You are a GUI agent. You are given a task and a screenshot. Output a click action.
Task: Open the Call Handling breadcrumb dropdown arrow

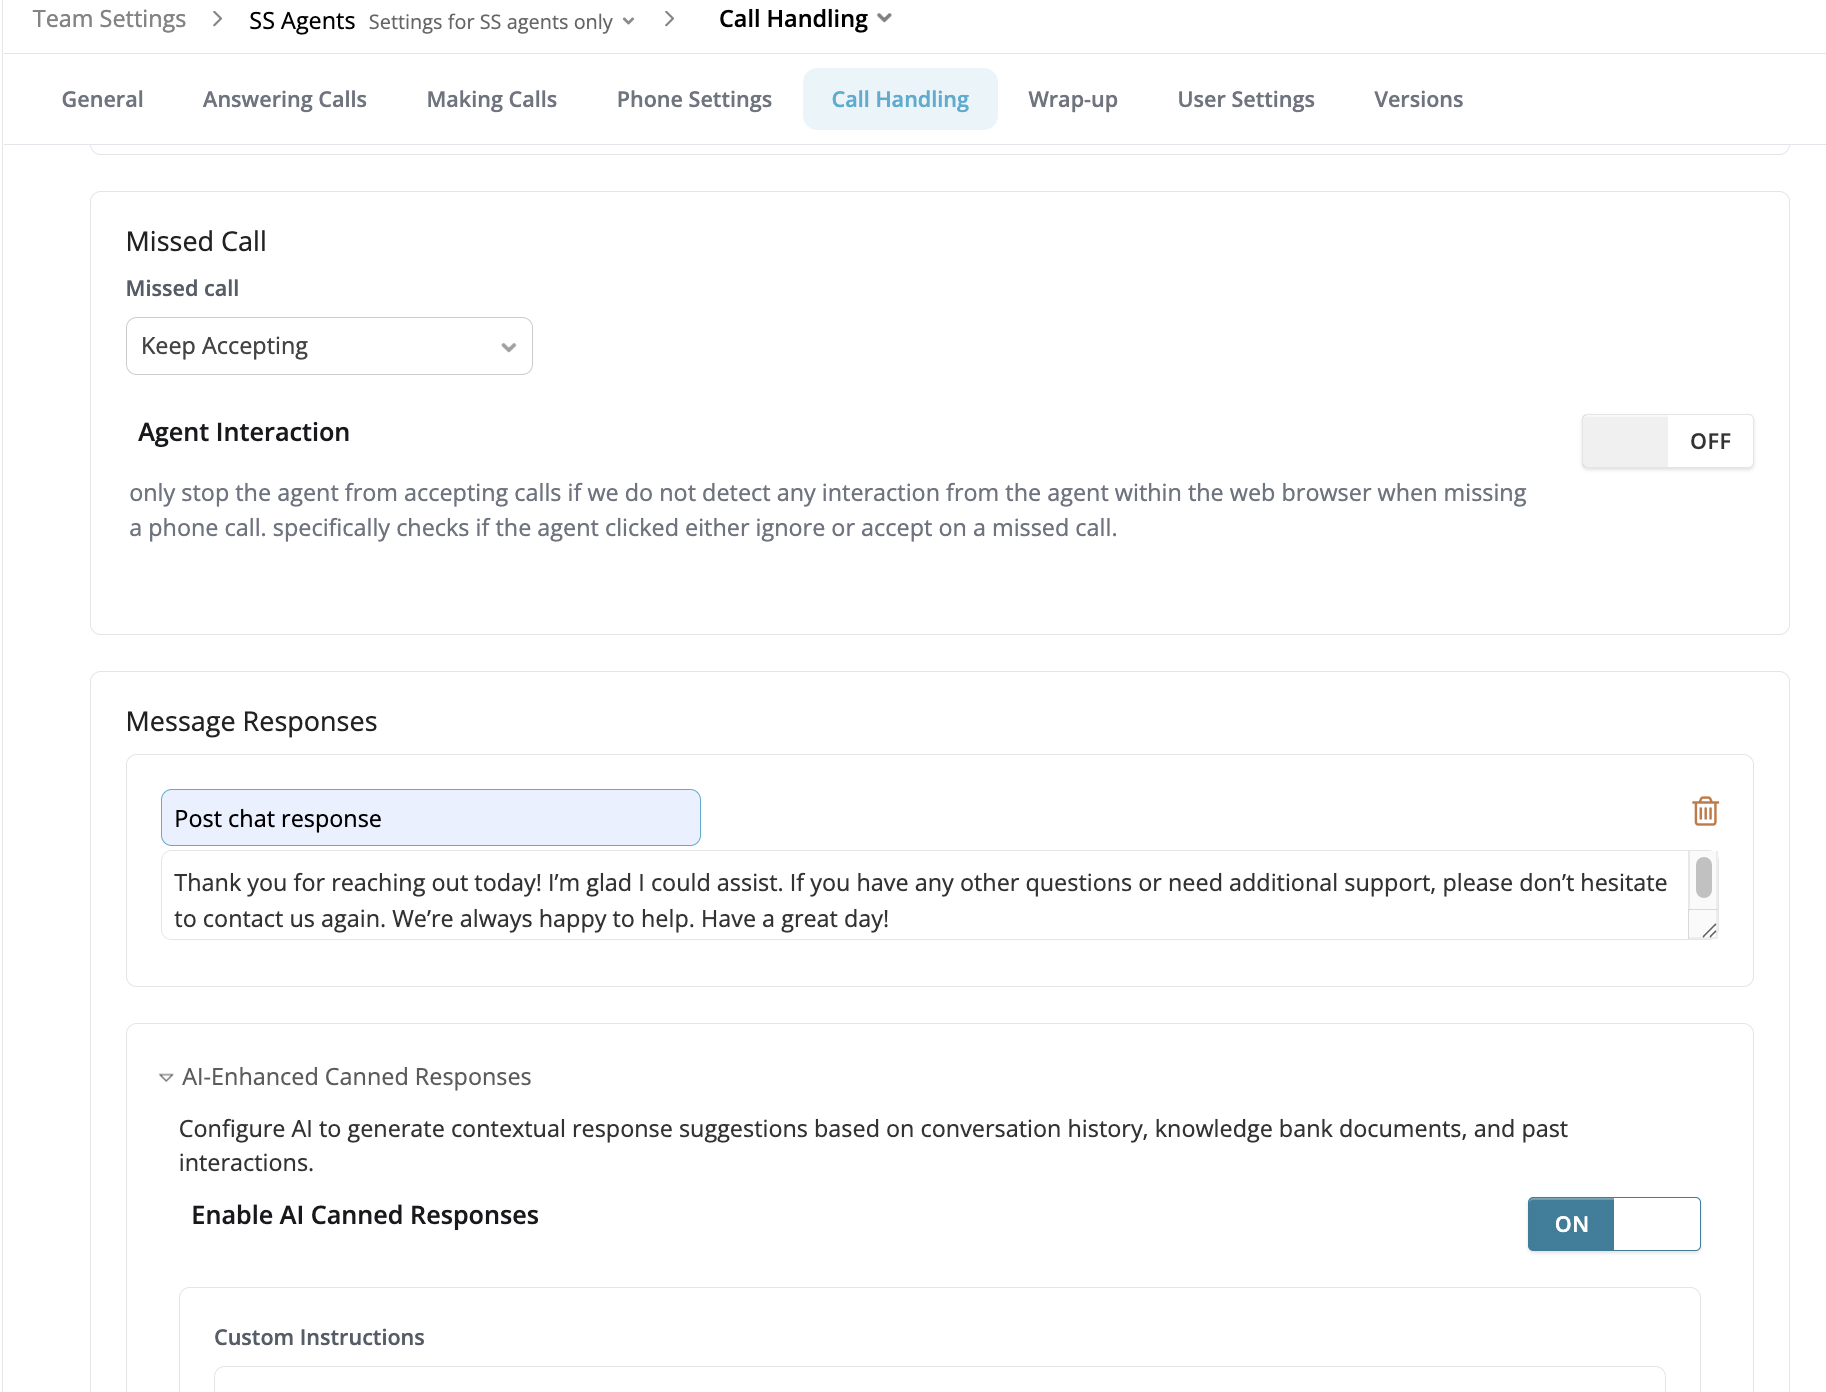tap(884, 18)
